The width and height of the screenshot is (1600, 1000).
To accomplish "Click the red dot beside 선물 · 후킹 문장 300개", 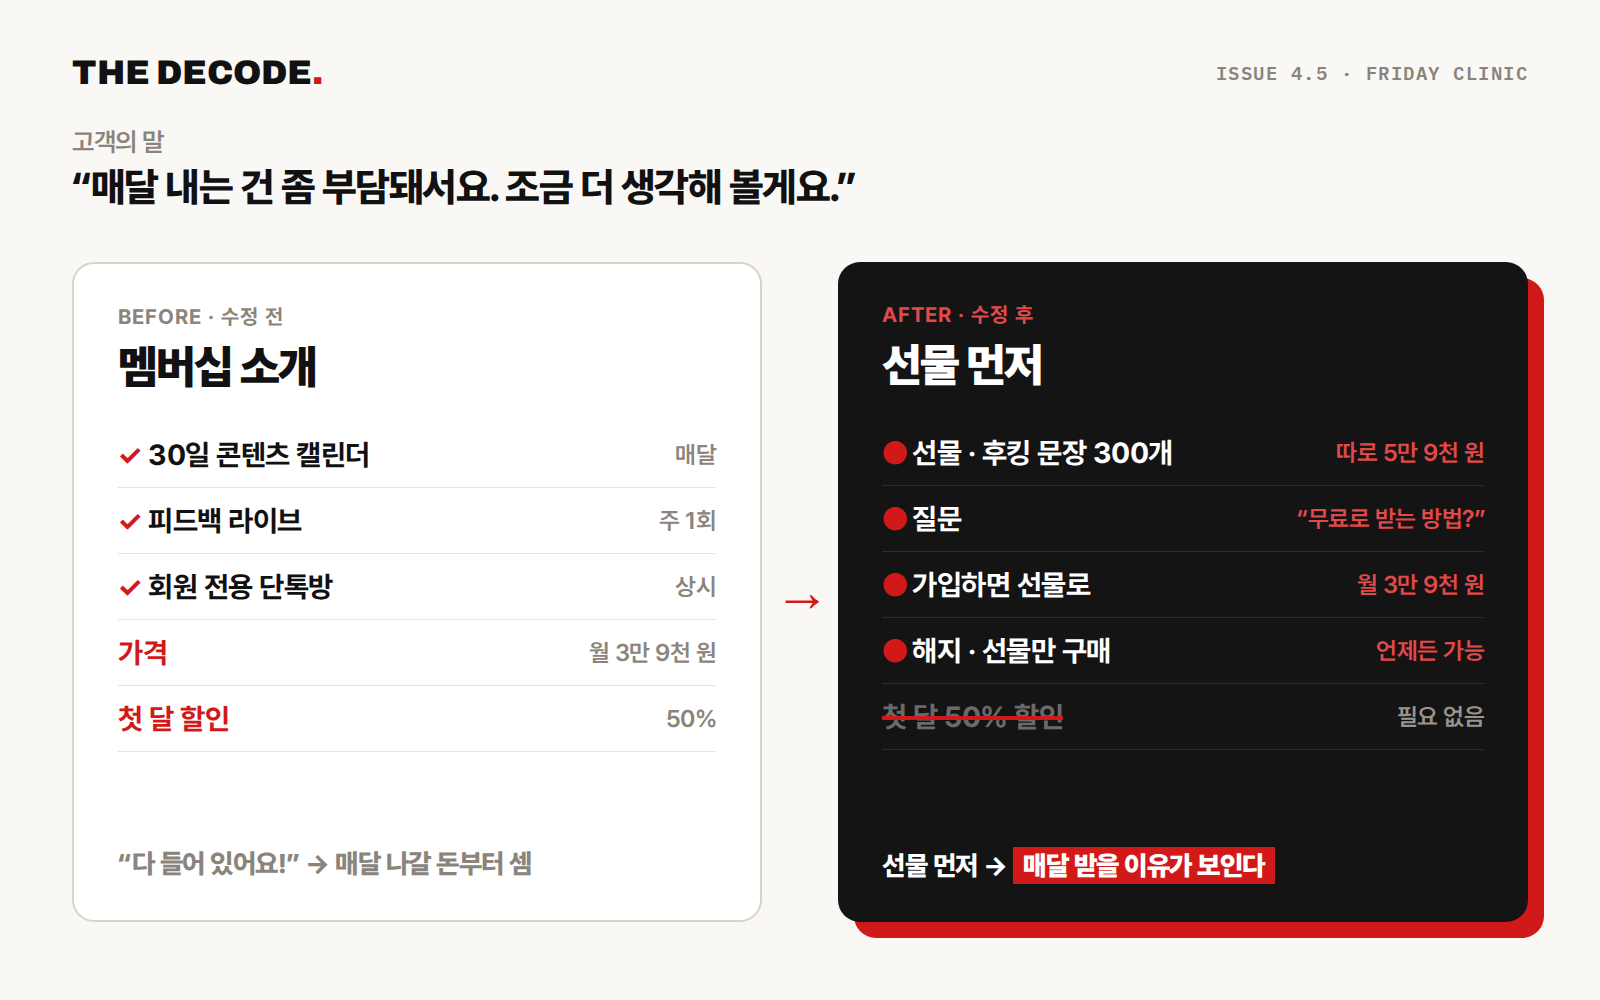I will [895, 453].
